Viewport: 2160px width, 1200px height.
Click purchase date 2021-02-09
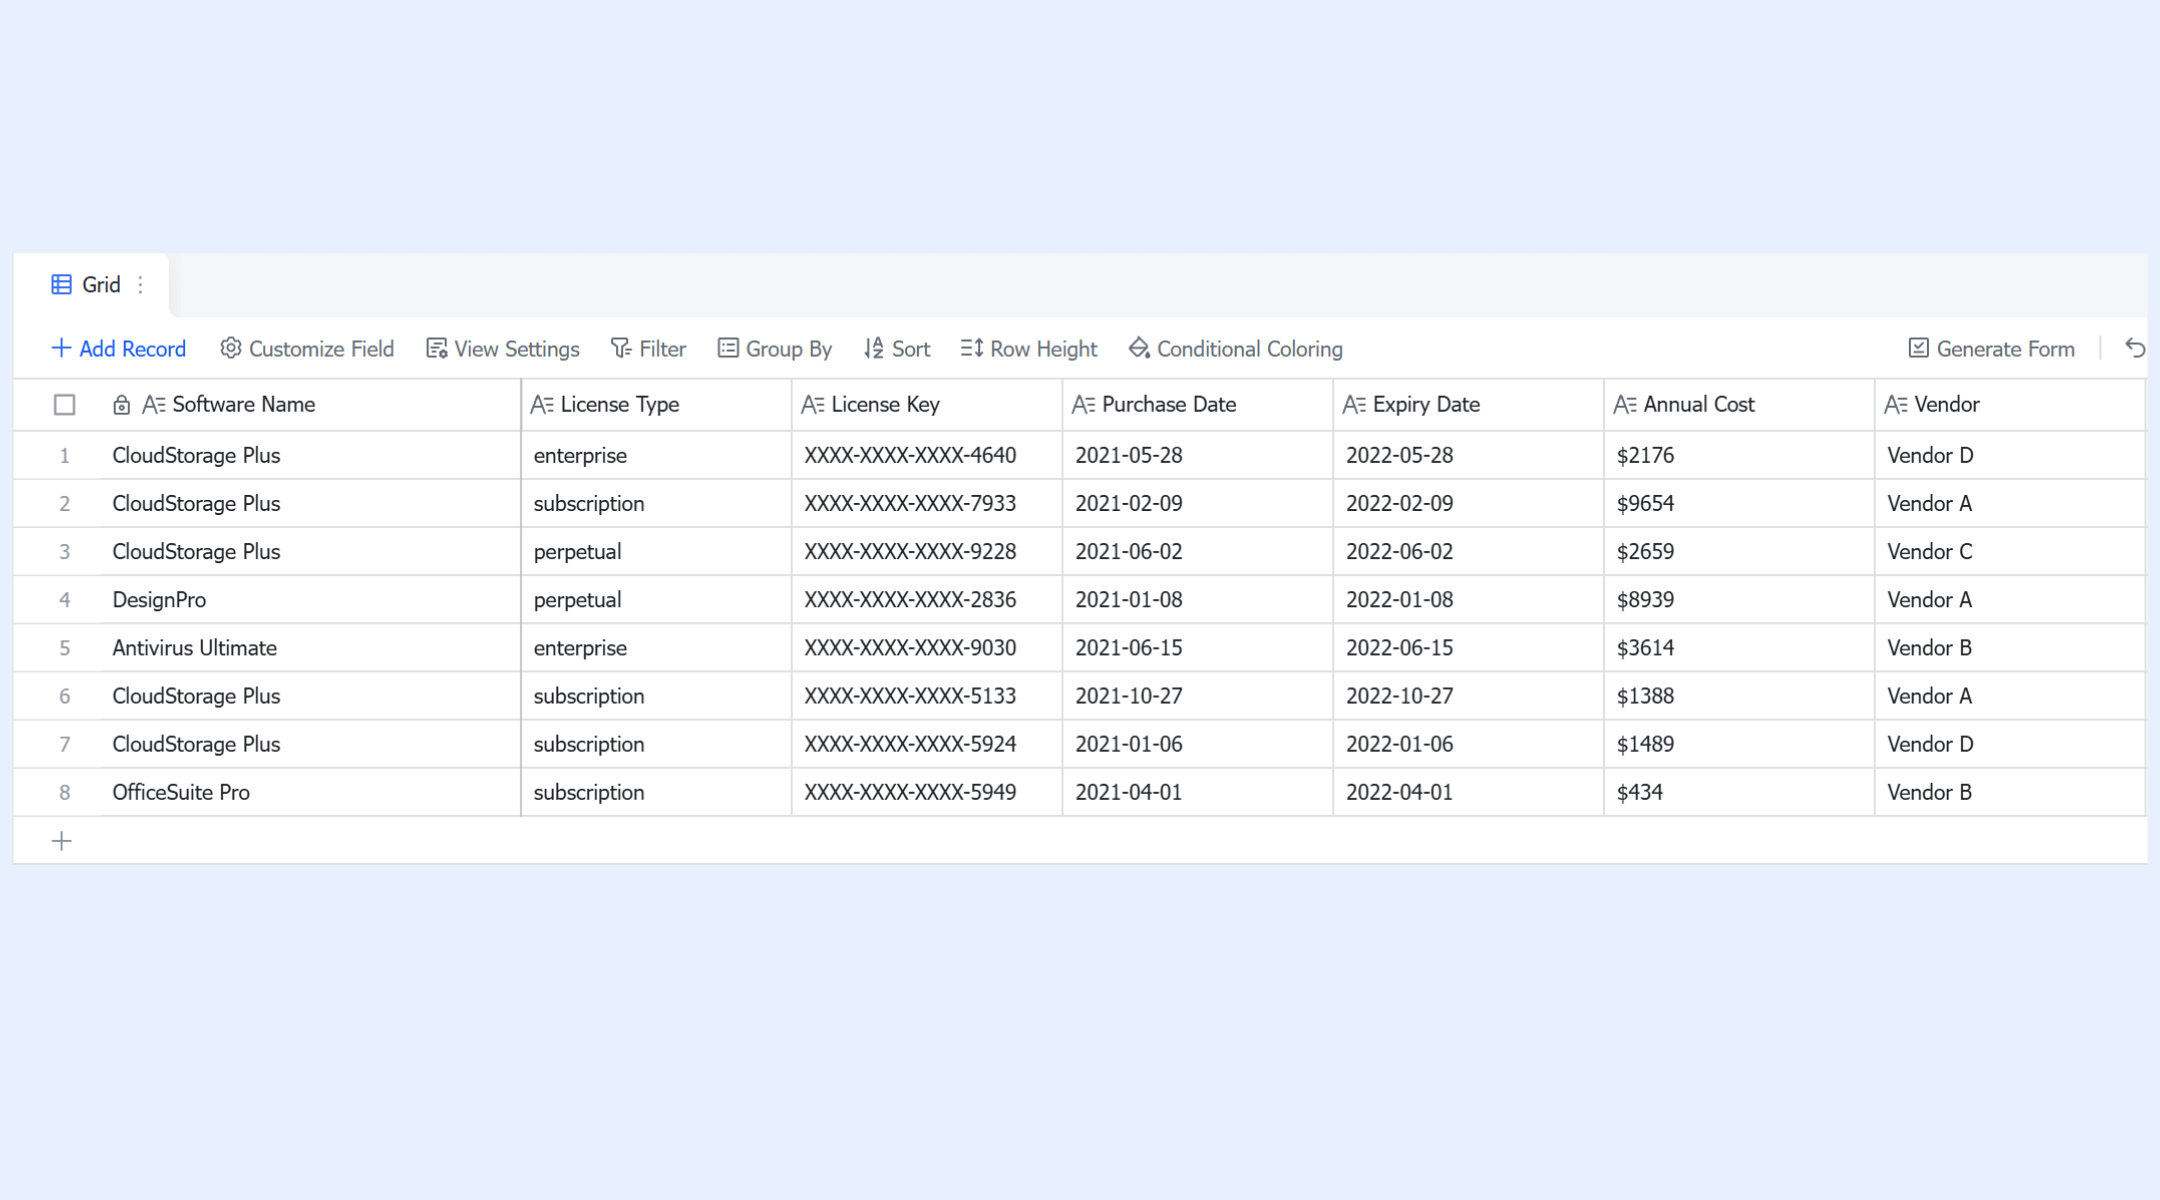coord(1198,504)
